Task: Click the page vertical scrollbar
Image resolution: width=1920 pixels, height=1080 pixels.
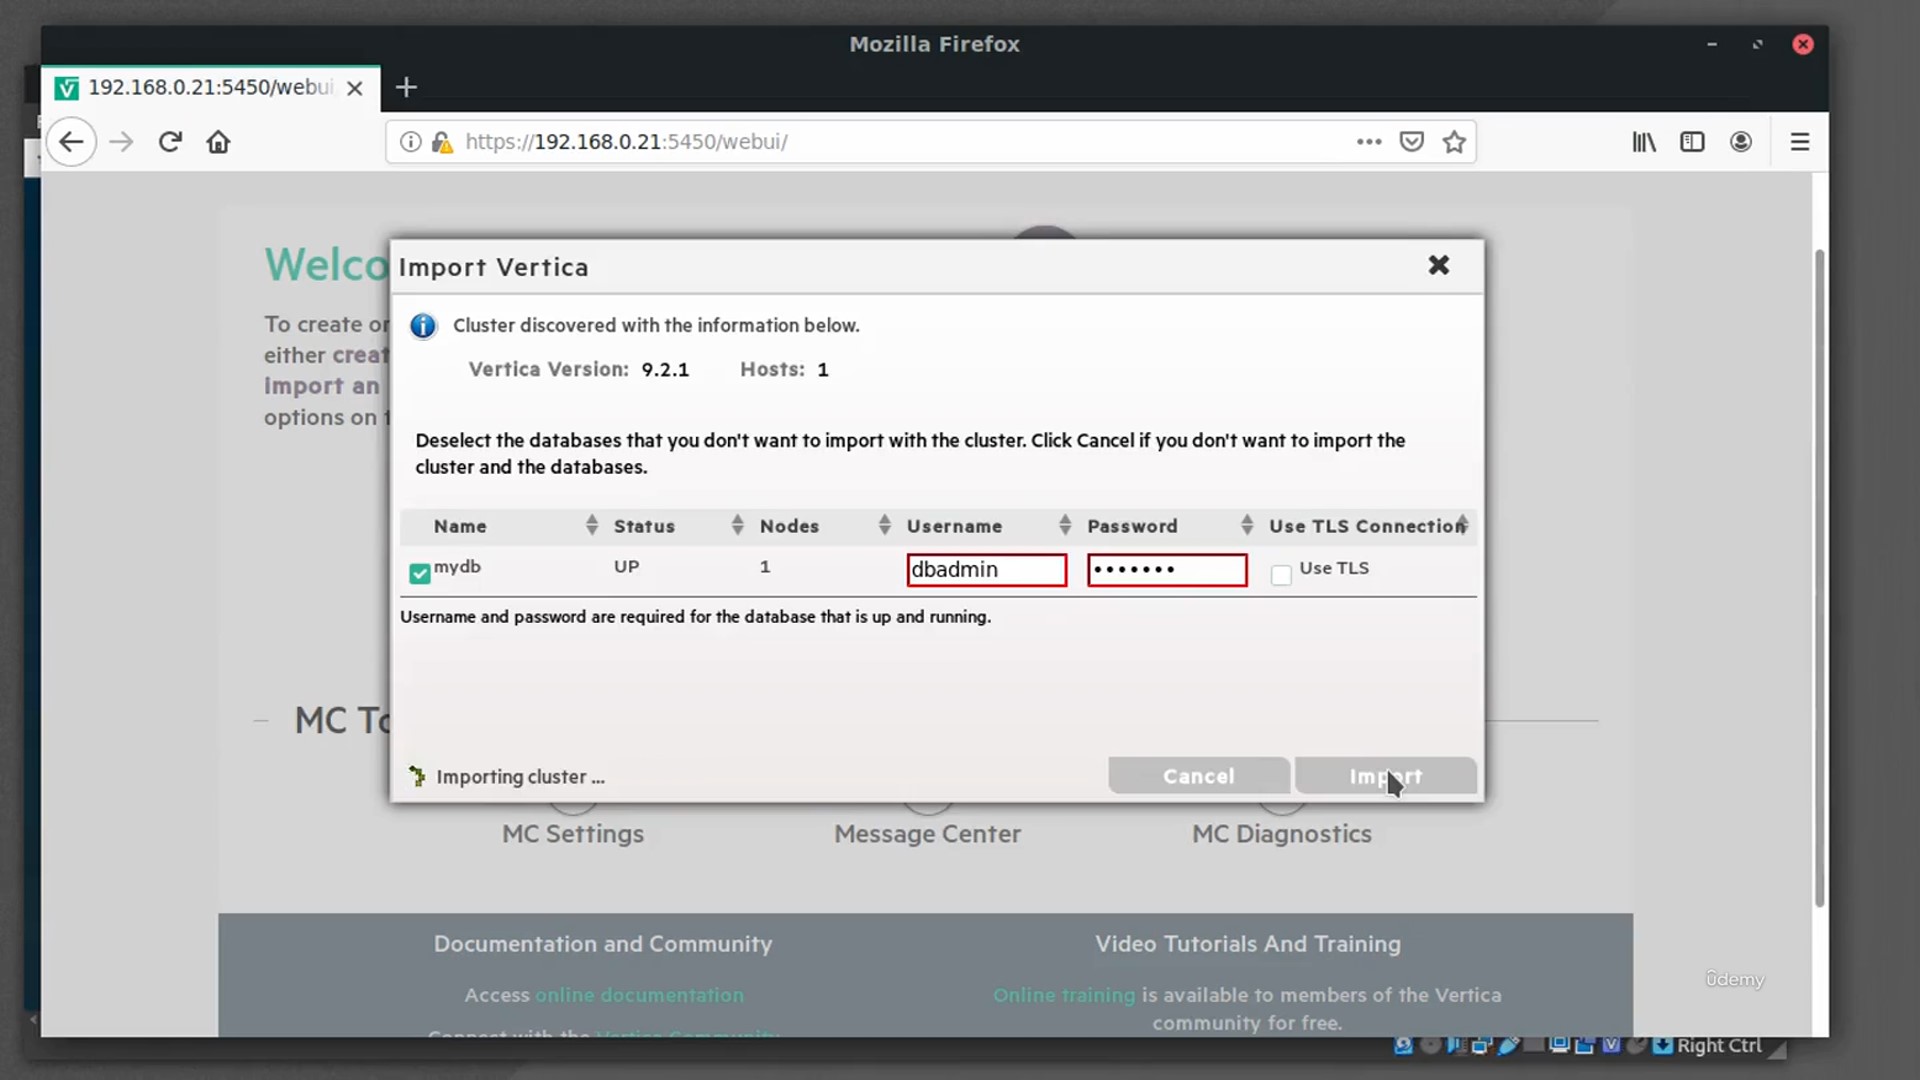Action: 1820,578
